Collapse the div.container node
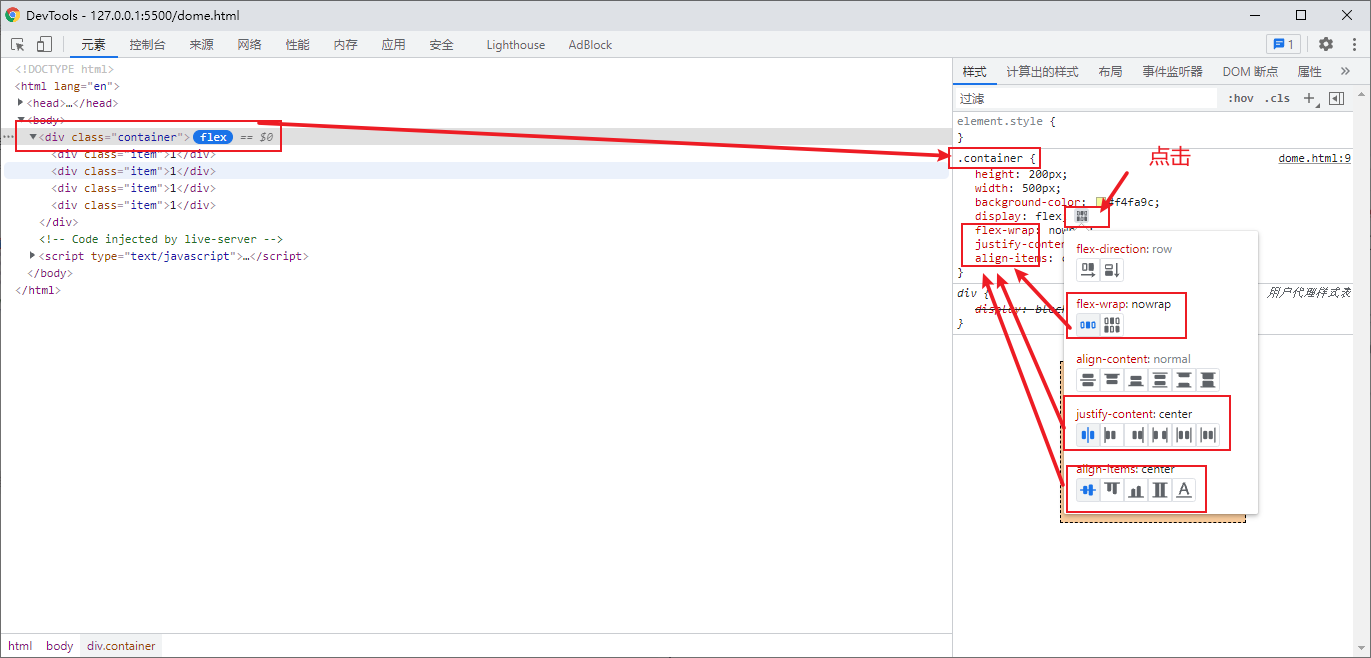 pyautogui.click(x=33, y=137)
